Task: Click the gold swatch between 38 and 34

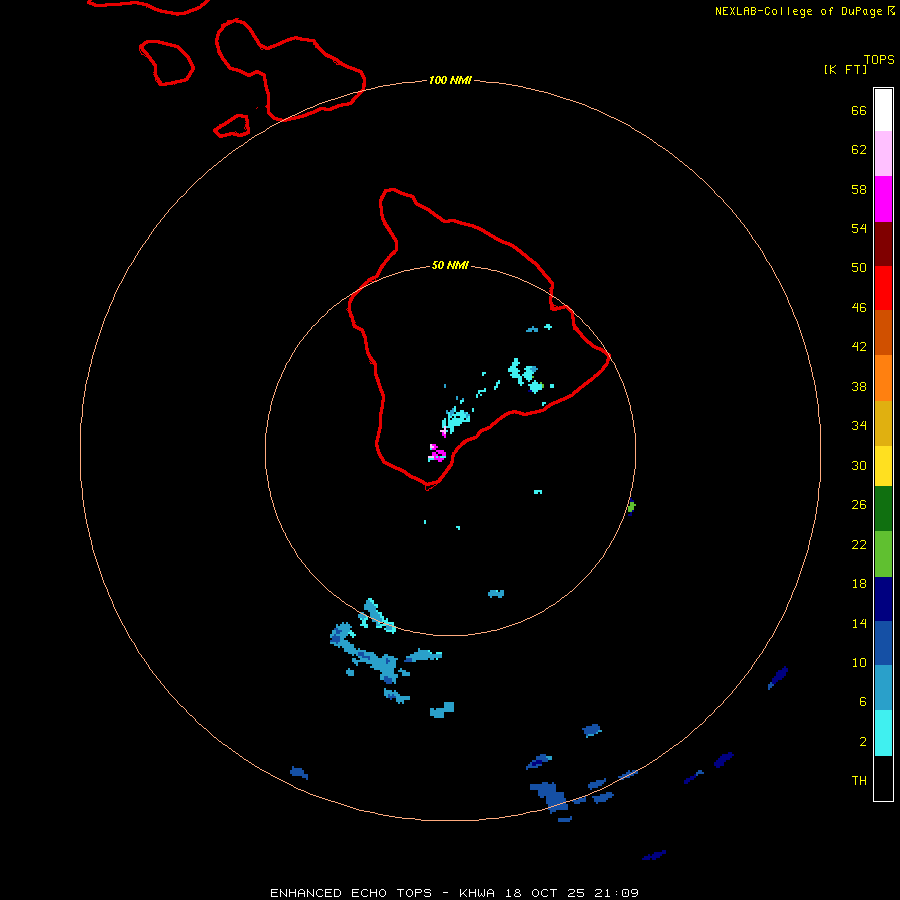Action: 883,423
